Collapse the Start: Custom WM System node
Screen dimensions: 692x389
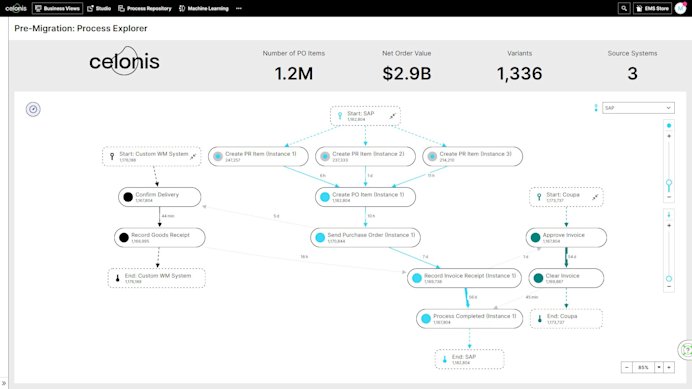pyautogui.click(x=193, y=156)
